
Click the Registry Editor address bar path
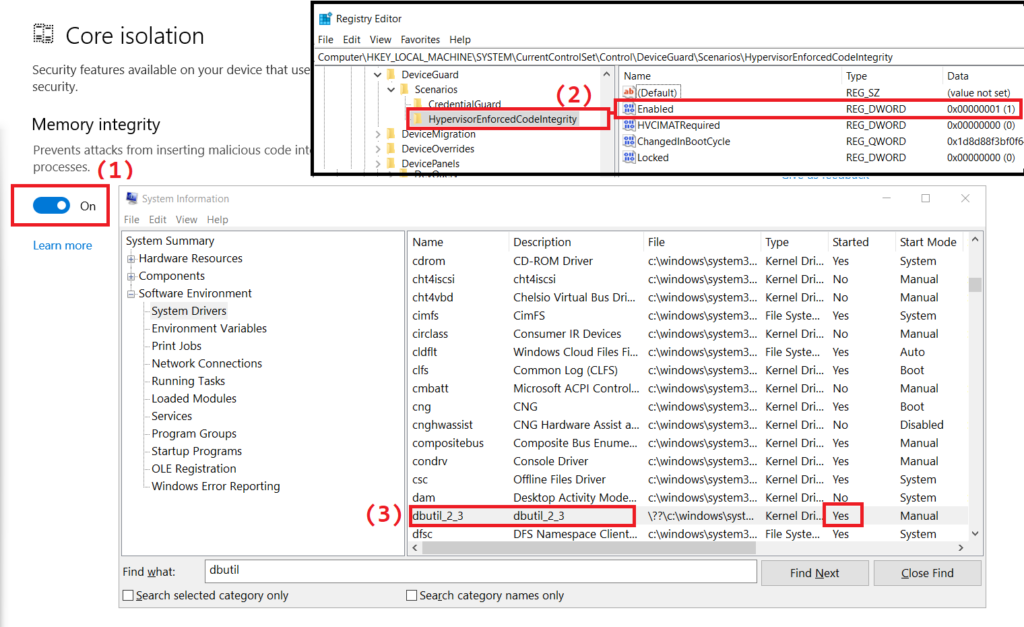click(605, 57)
